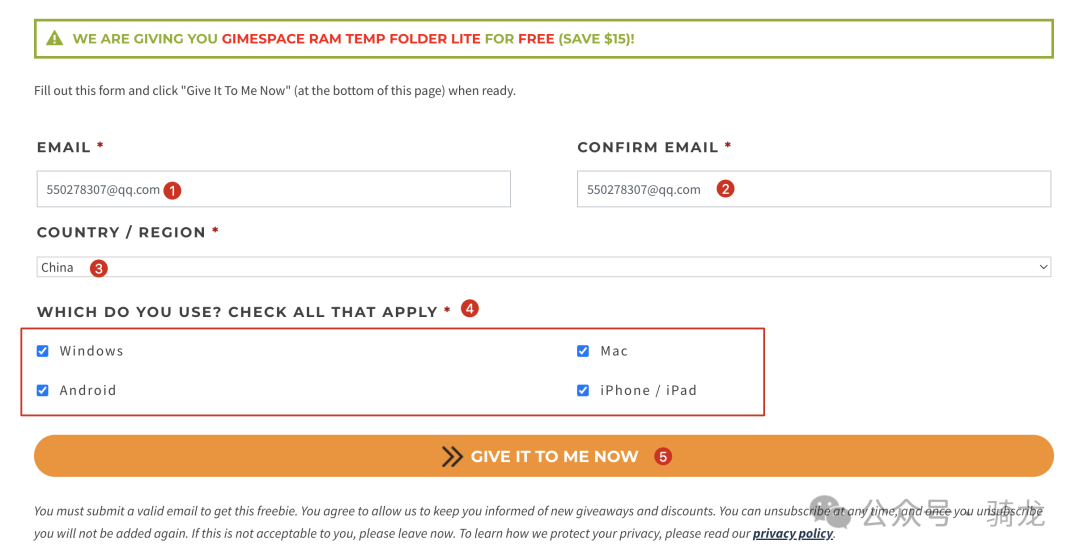Click the double chevron icon on orange button

452,456
